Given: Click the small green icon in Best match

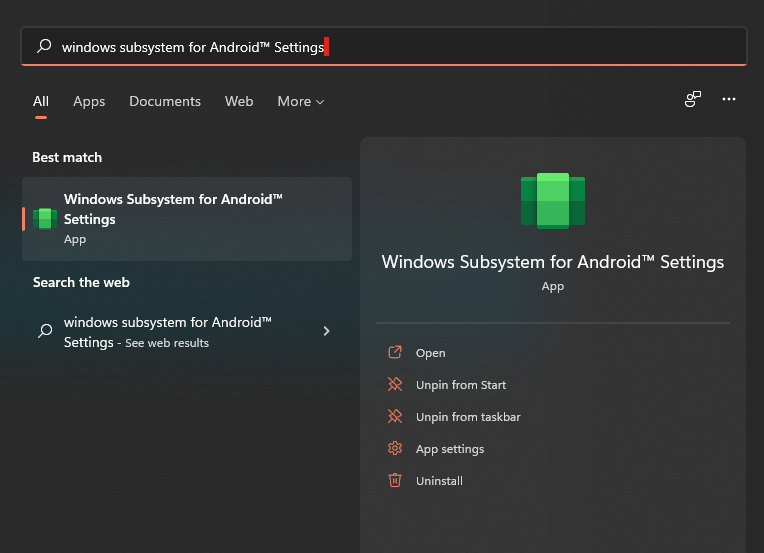Looking at the screenshot, I should click(x=44, y=219).
